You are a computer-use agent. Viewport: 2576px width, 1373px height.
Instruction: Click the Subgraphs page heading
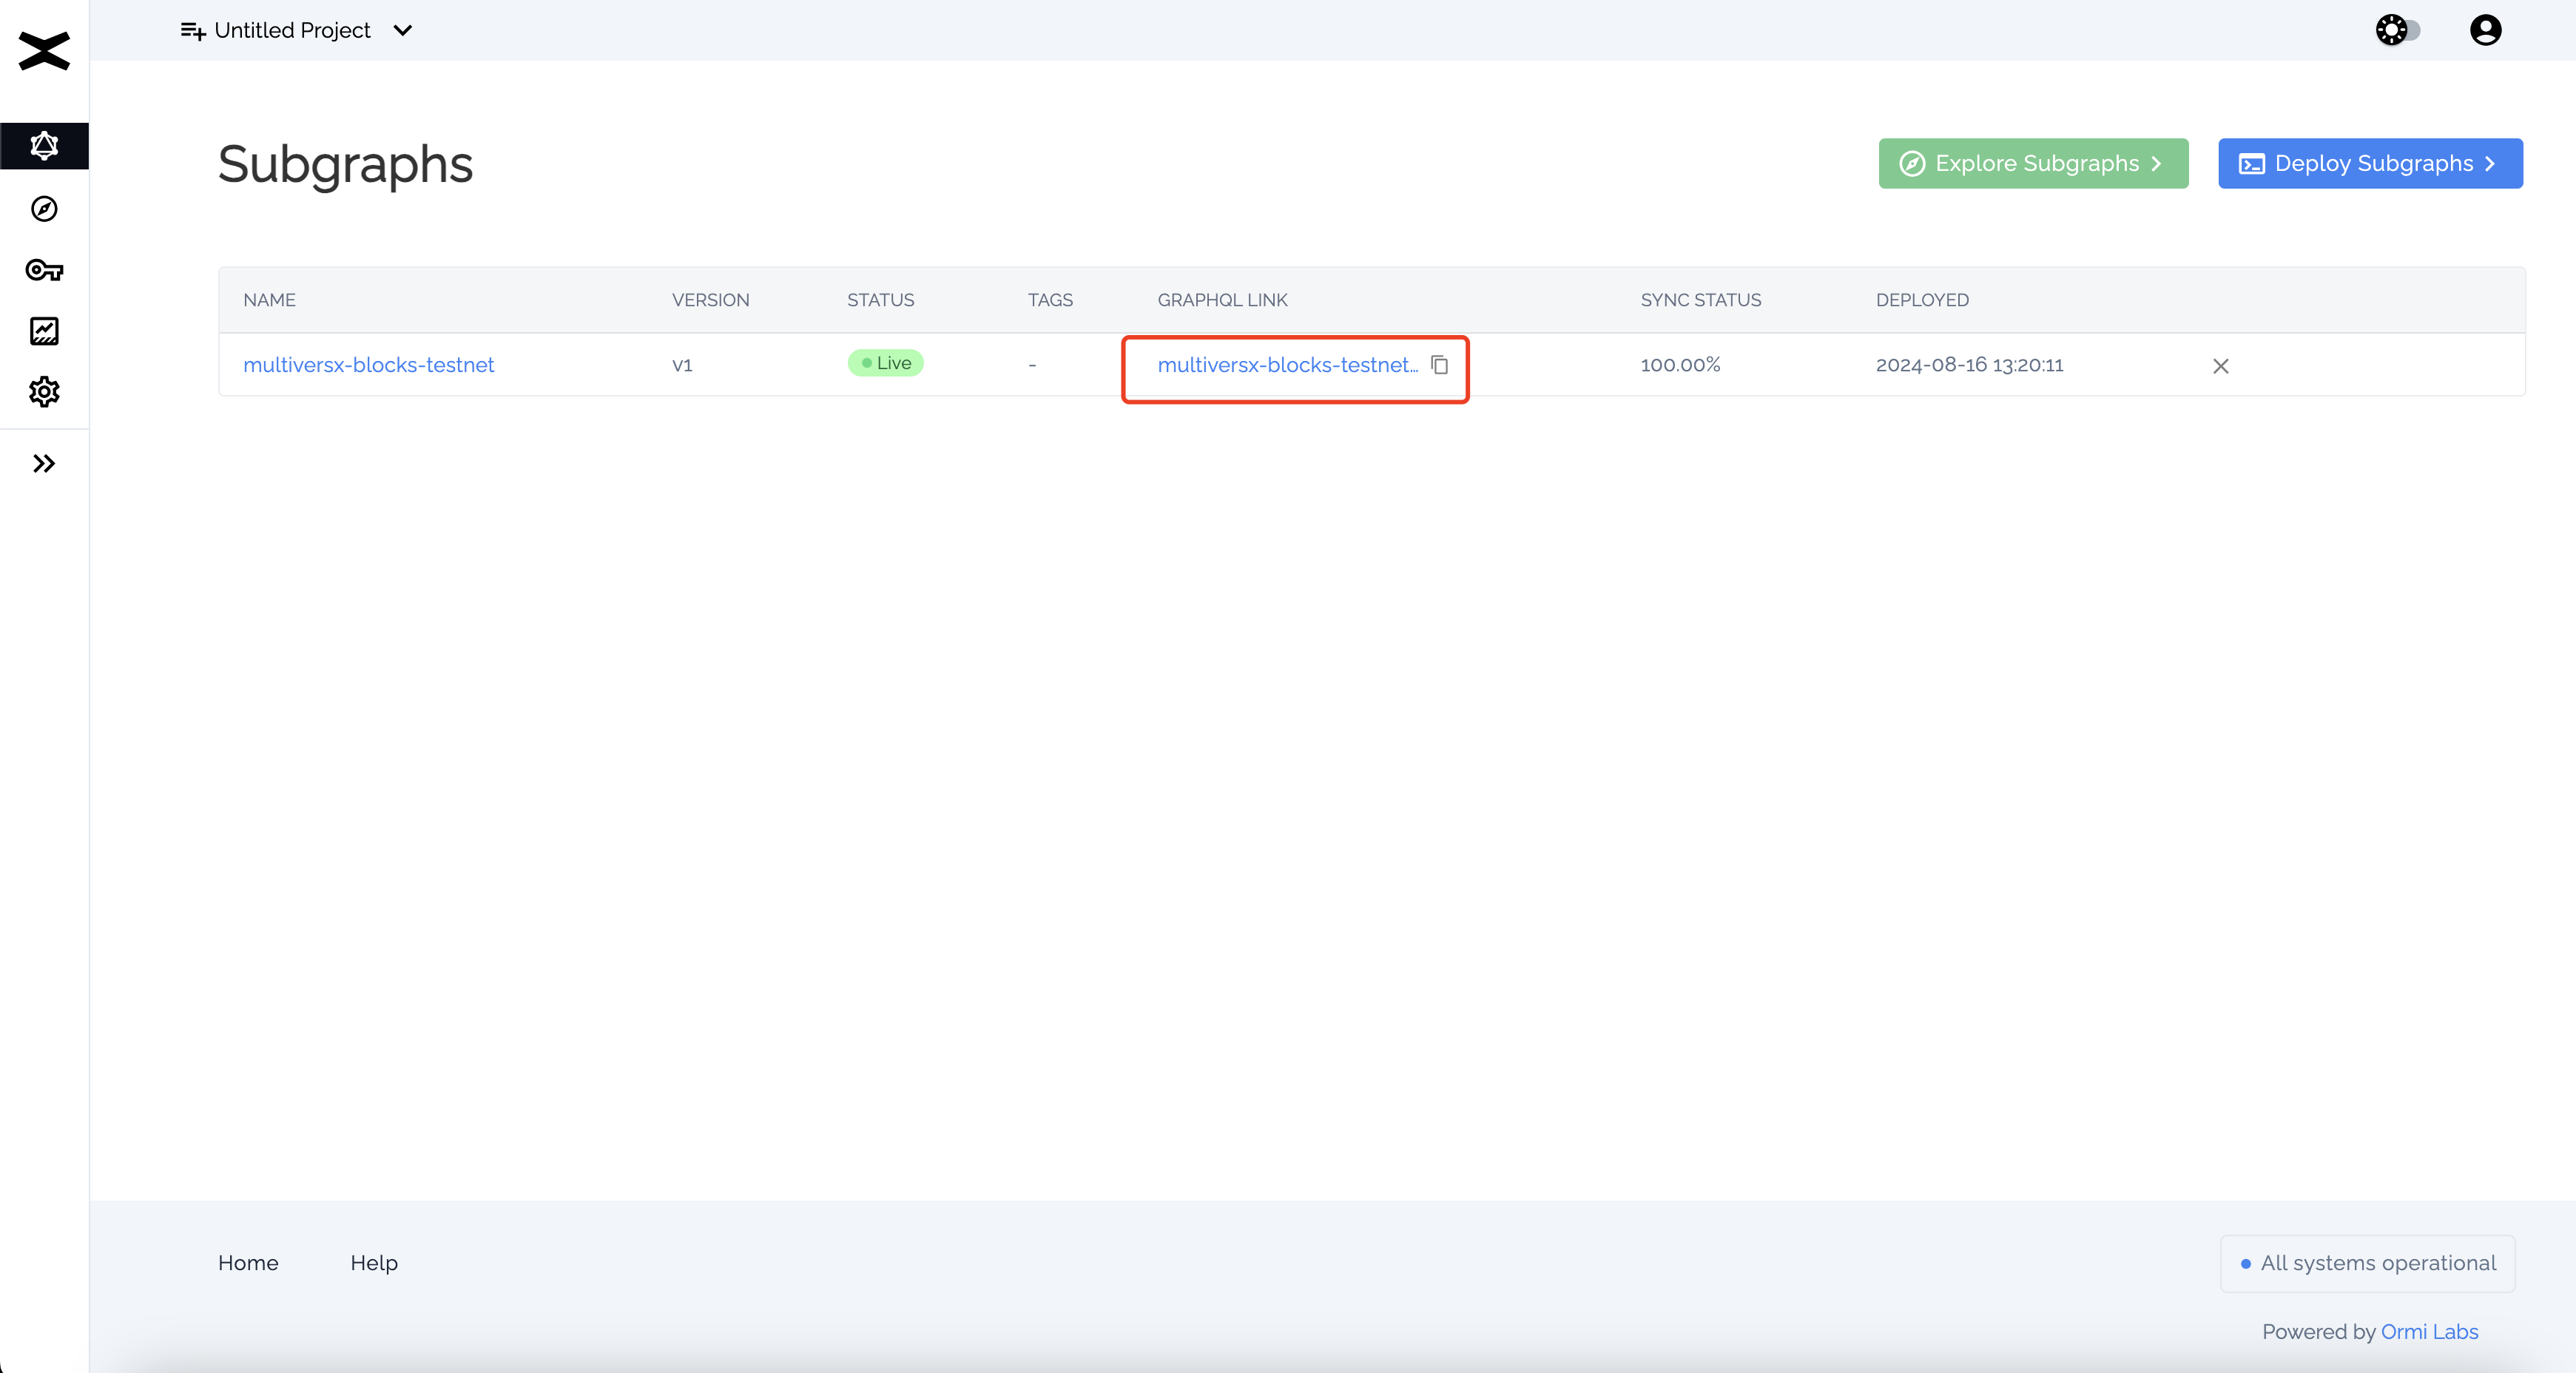click(345, 165)
